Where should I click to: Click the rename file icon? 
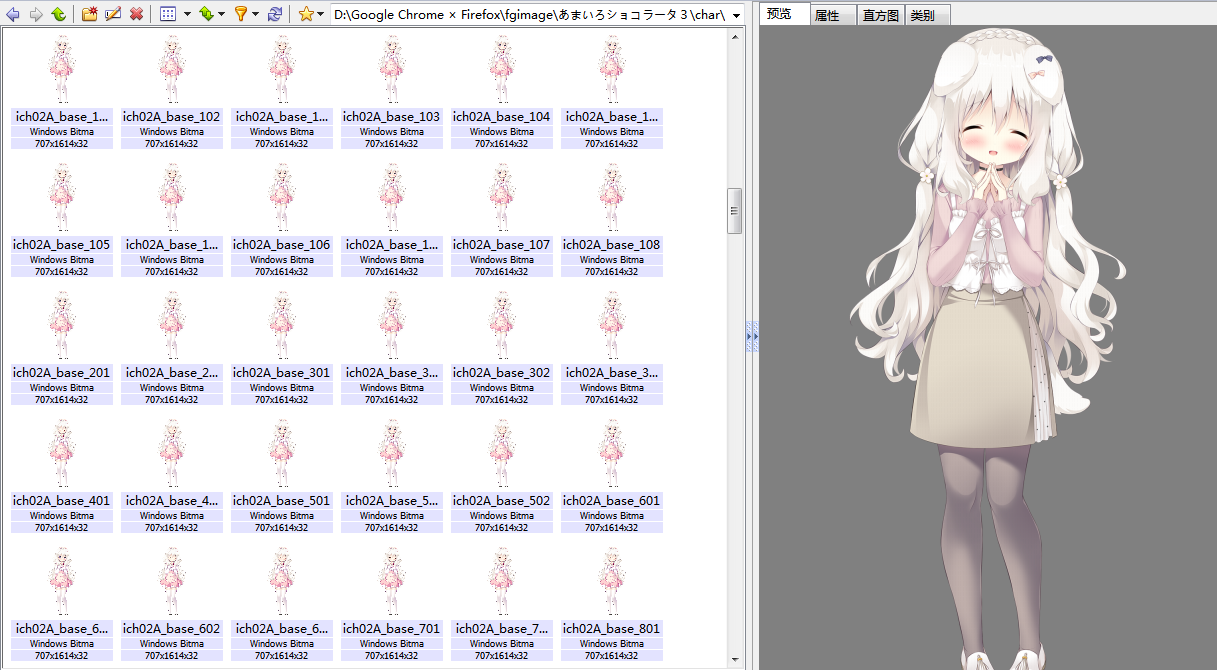point(113,14)
